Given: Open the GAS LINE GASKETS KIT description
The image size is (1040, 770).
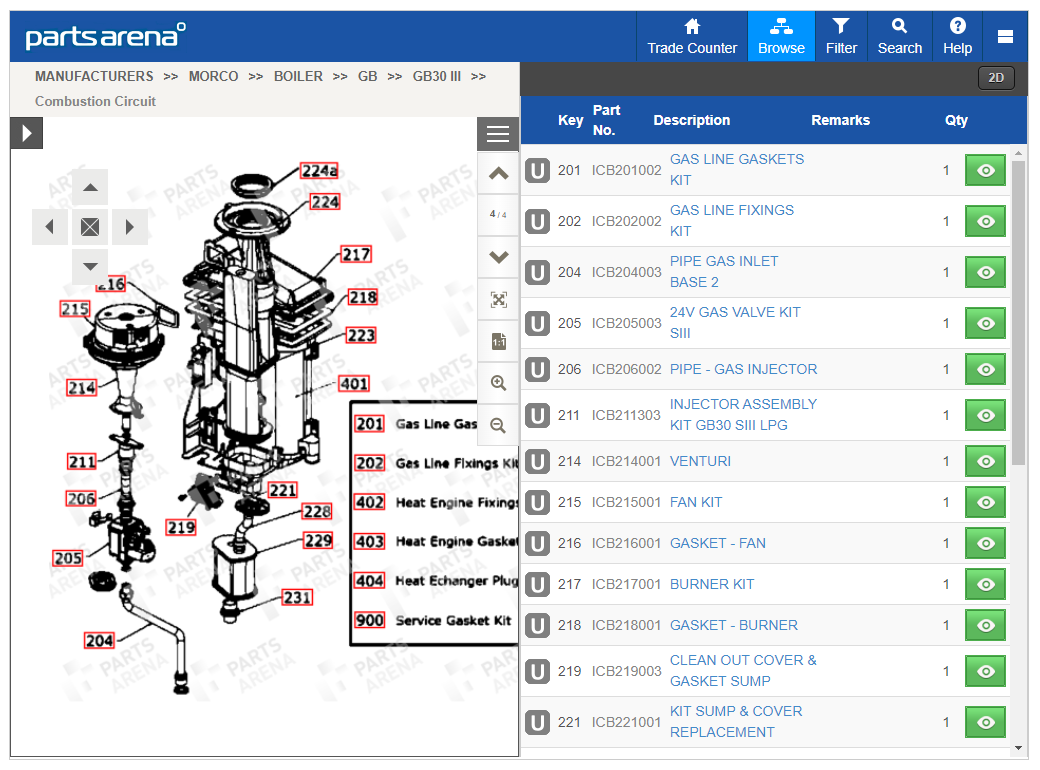Looking at the screenshot, I should (x=736, y=170).
